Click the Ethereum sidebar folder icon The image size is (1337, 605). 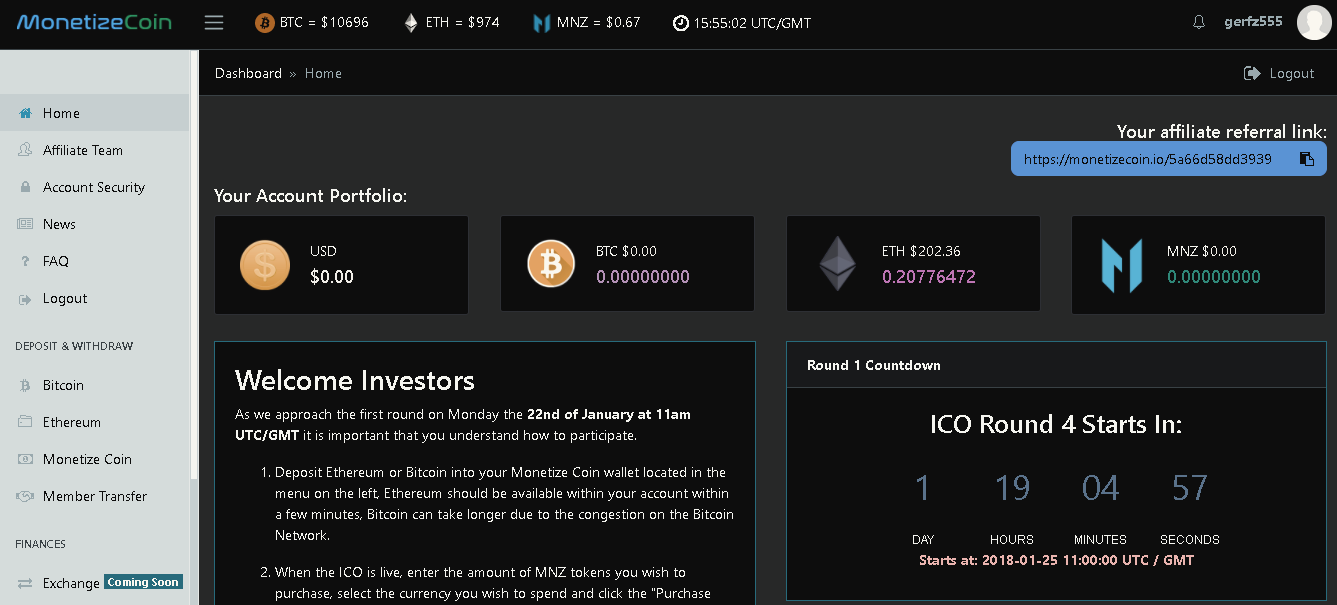click(x=25, y=422)
